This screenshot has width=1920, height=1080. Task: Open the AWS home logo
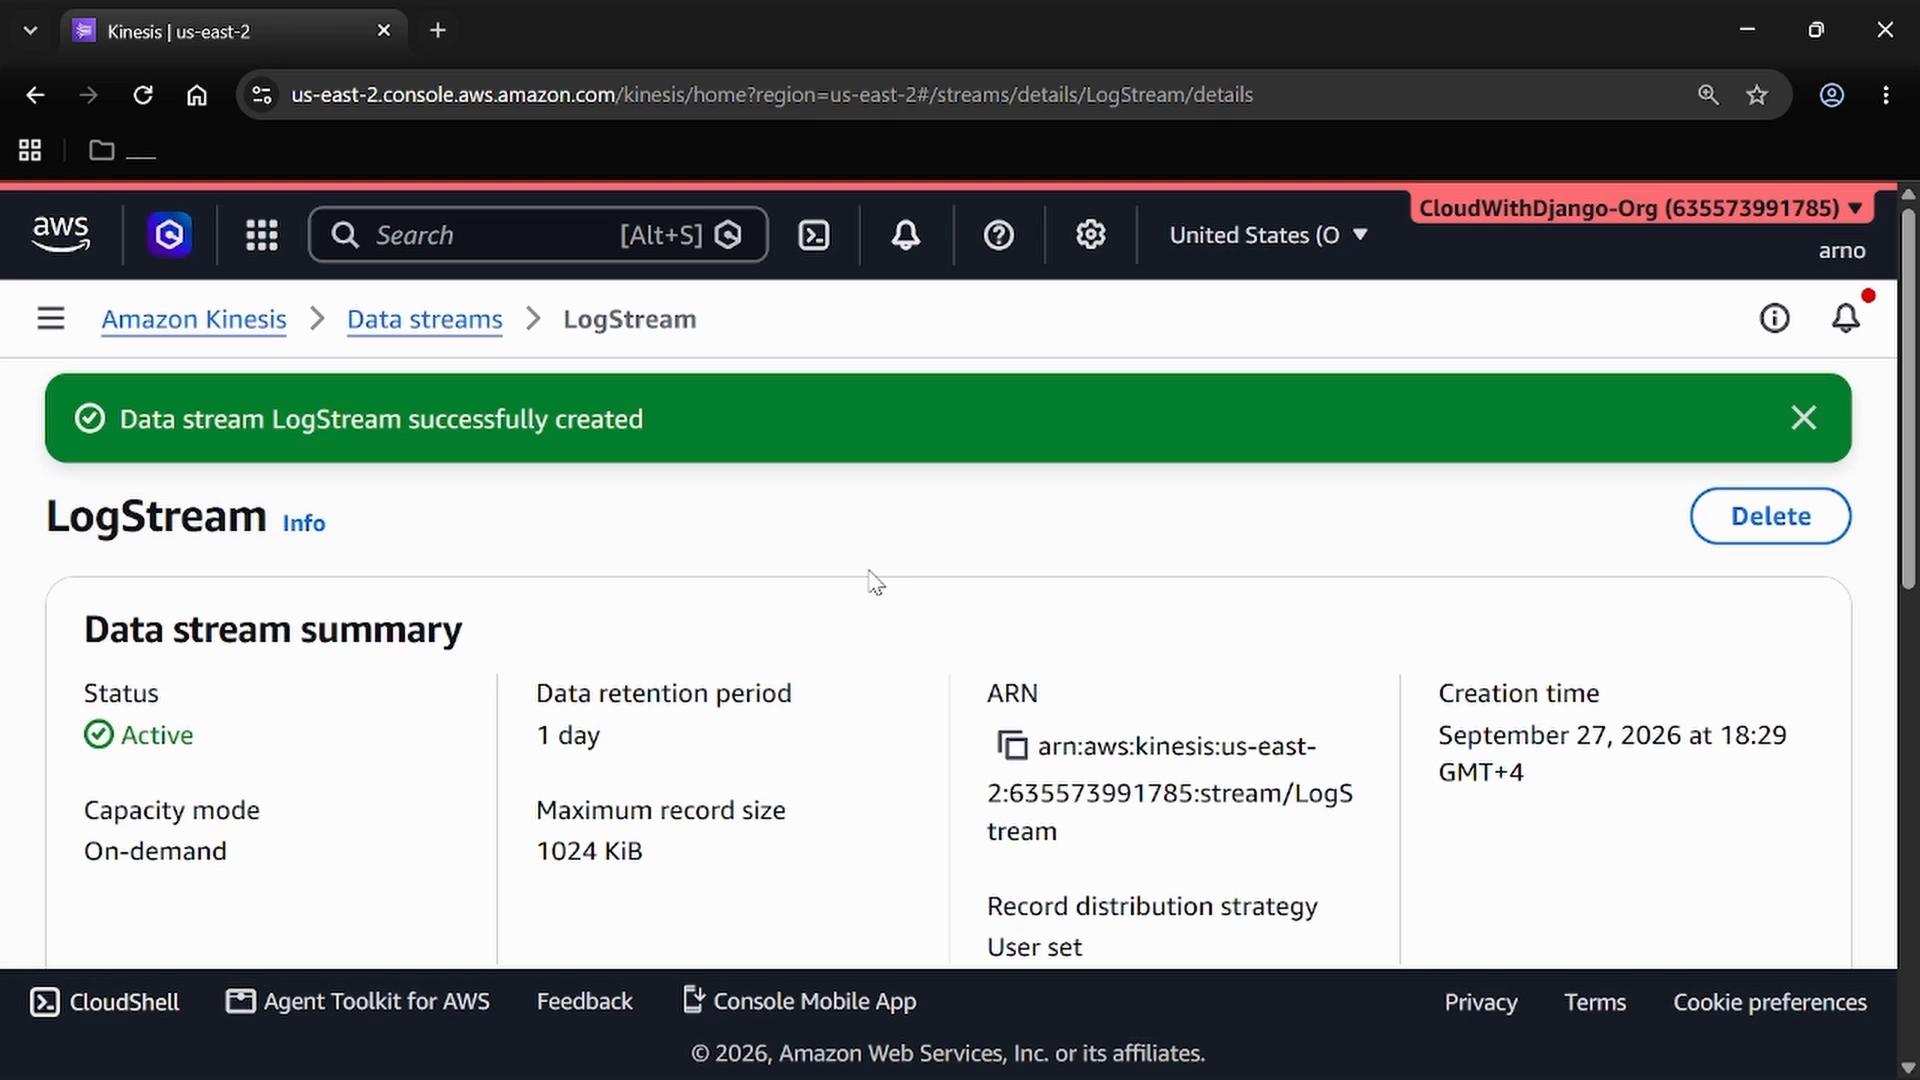61,234
